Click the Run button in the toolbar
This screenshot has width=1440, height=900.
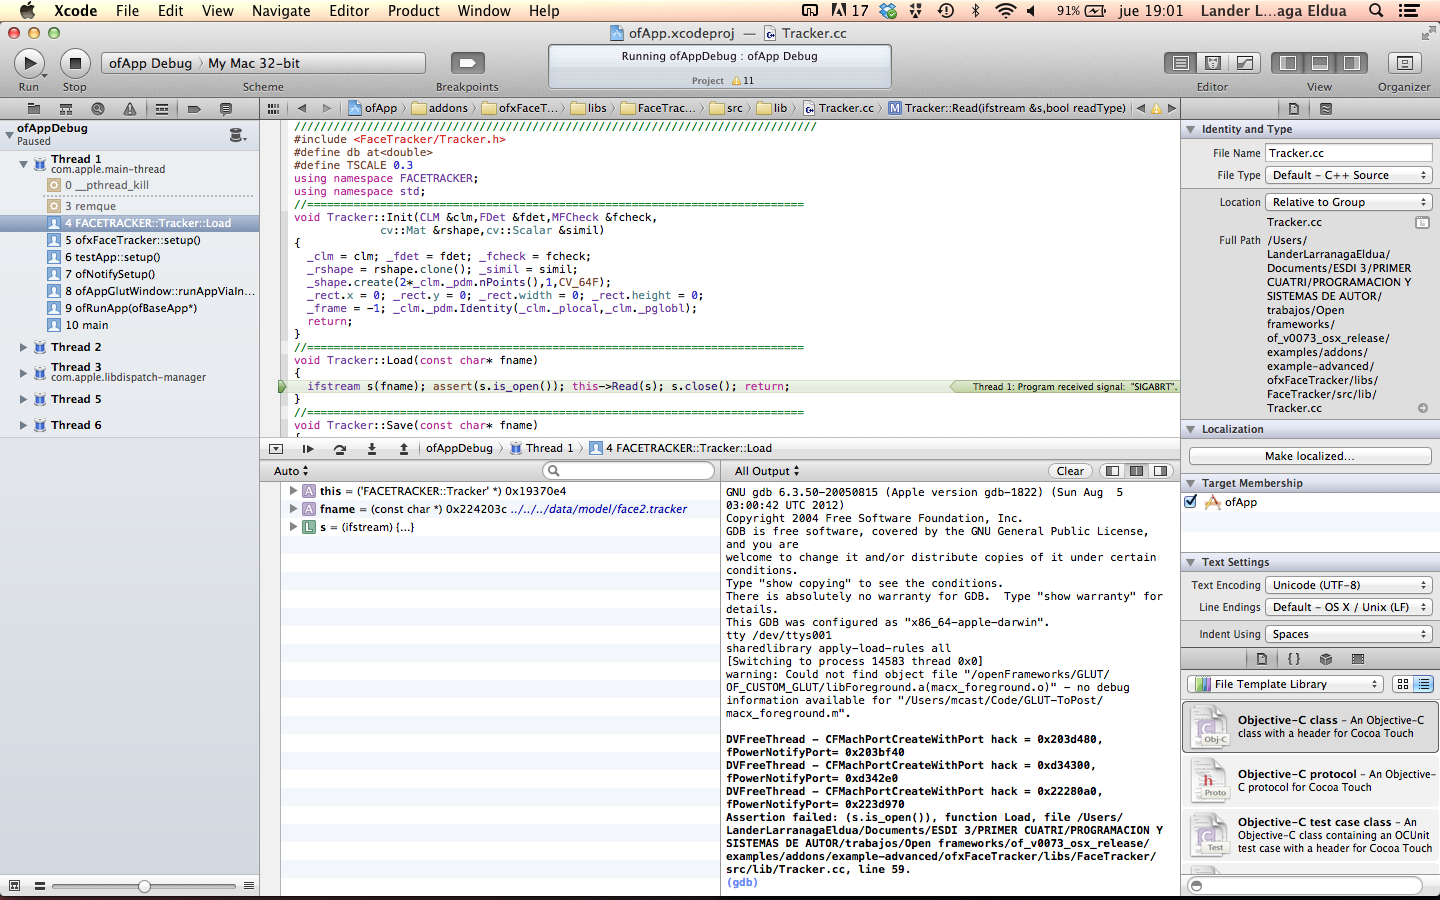click(30, 63)
